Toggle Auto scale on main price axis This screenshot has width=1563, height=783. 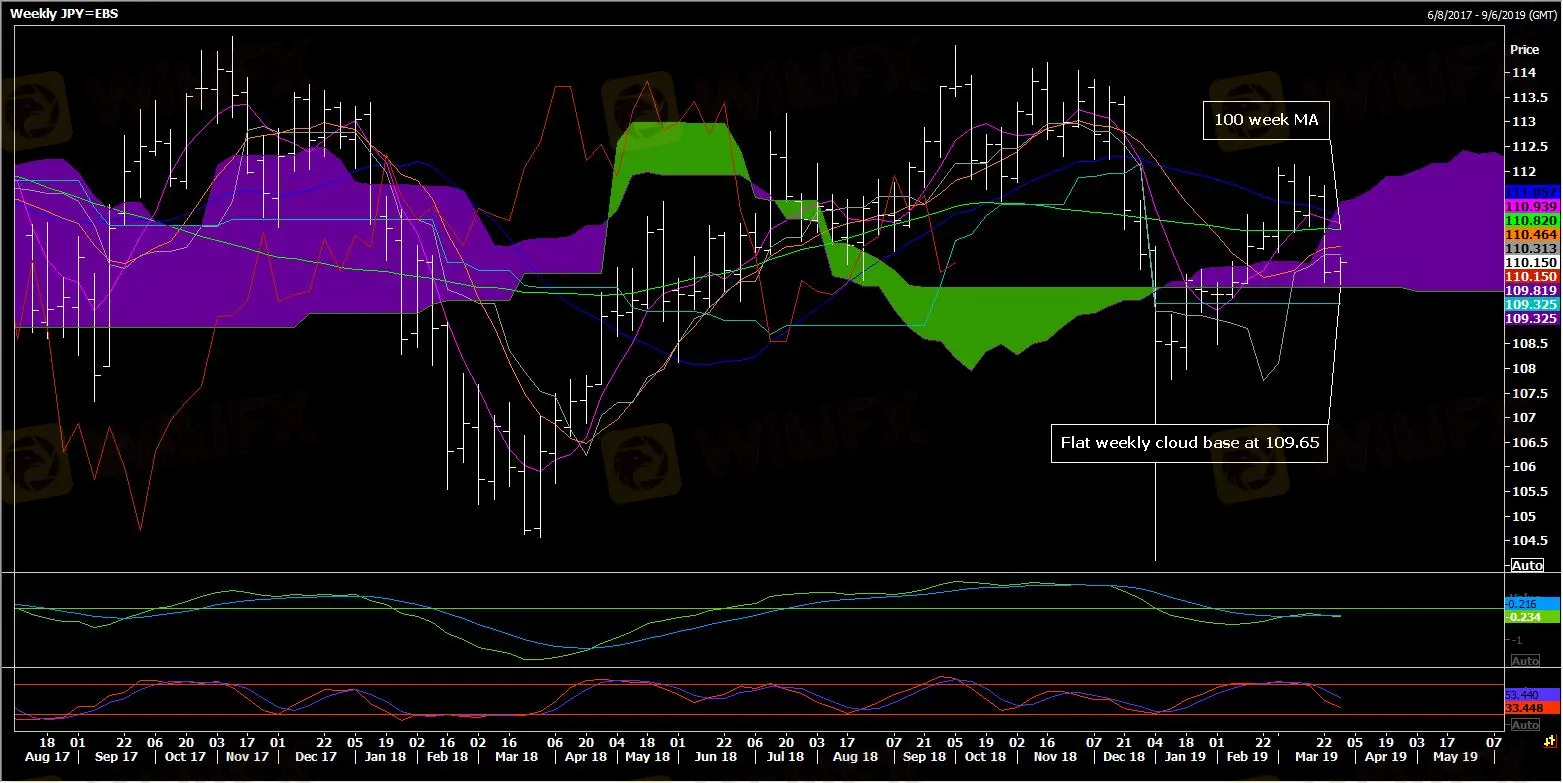tap(1526, 565)
